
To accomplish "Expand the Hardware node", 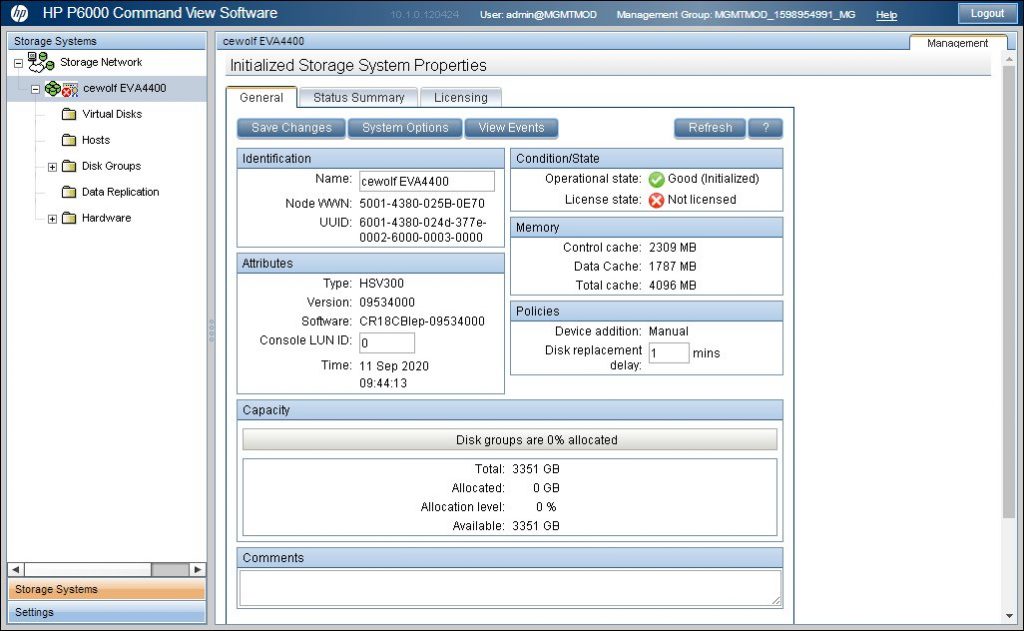I will point(52,219).
